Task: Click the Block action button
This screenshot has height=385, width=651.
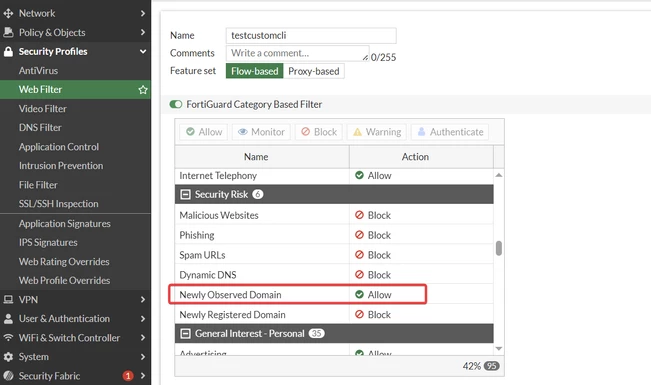Action: click(x=319, y=132)
